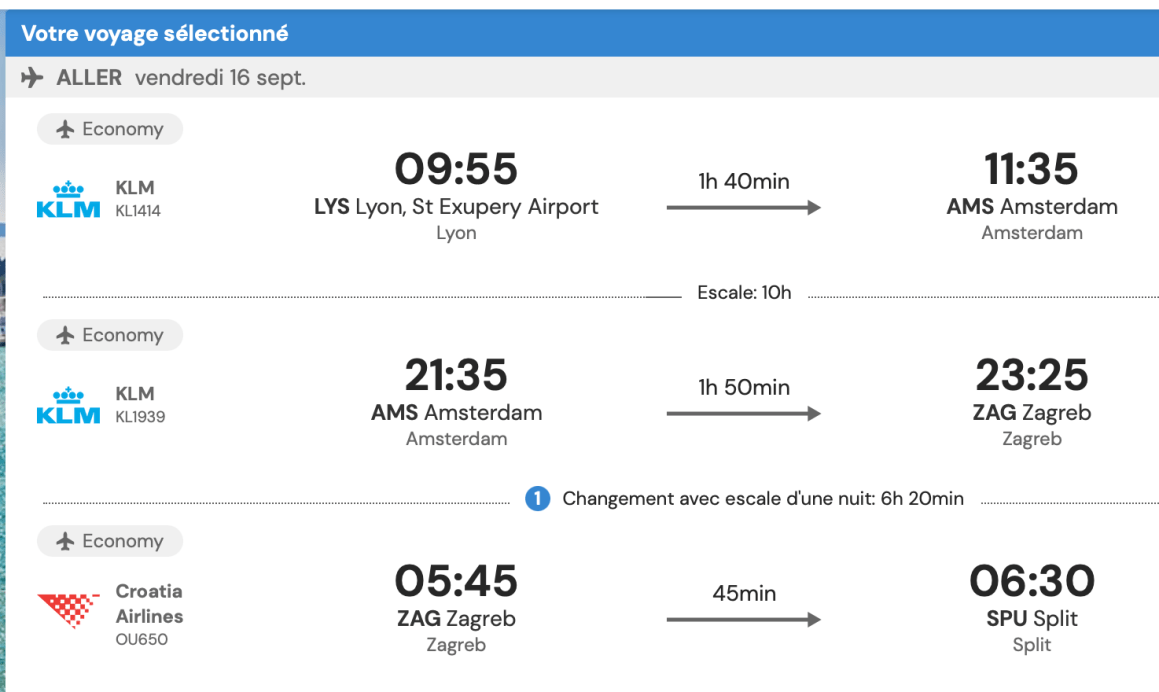Click flight number KL1414

(x=138, y=211)
